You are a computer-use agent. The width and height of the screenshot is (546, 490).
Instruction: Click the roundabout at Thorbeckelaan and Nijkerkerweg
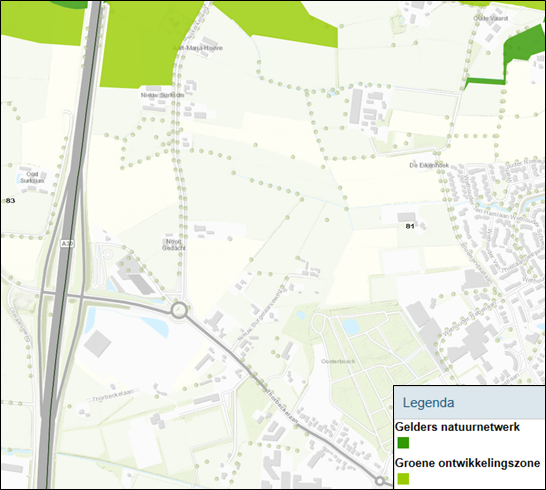pos(179,310)
